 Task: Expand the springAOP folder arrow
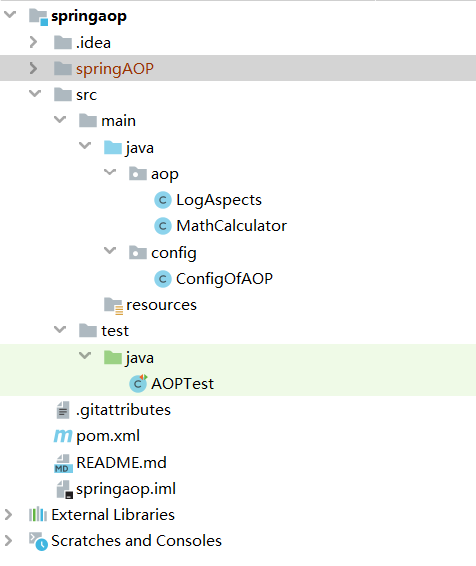pos(33,68)
